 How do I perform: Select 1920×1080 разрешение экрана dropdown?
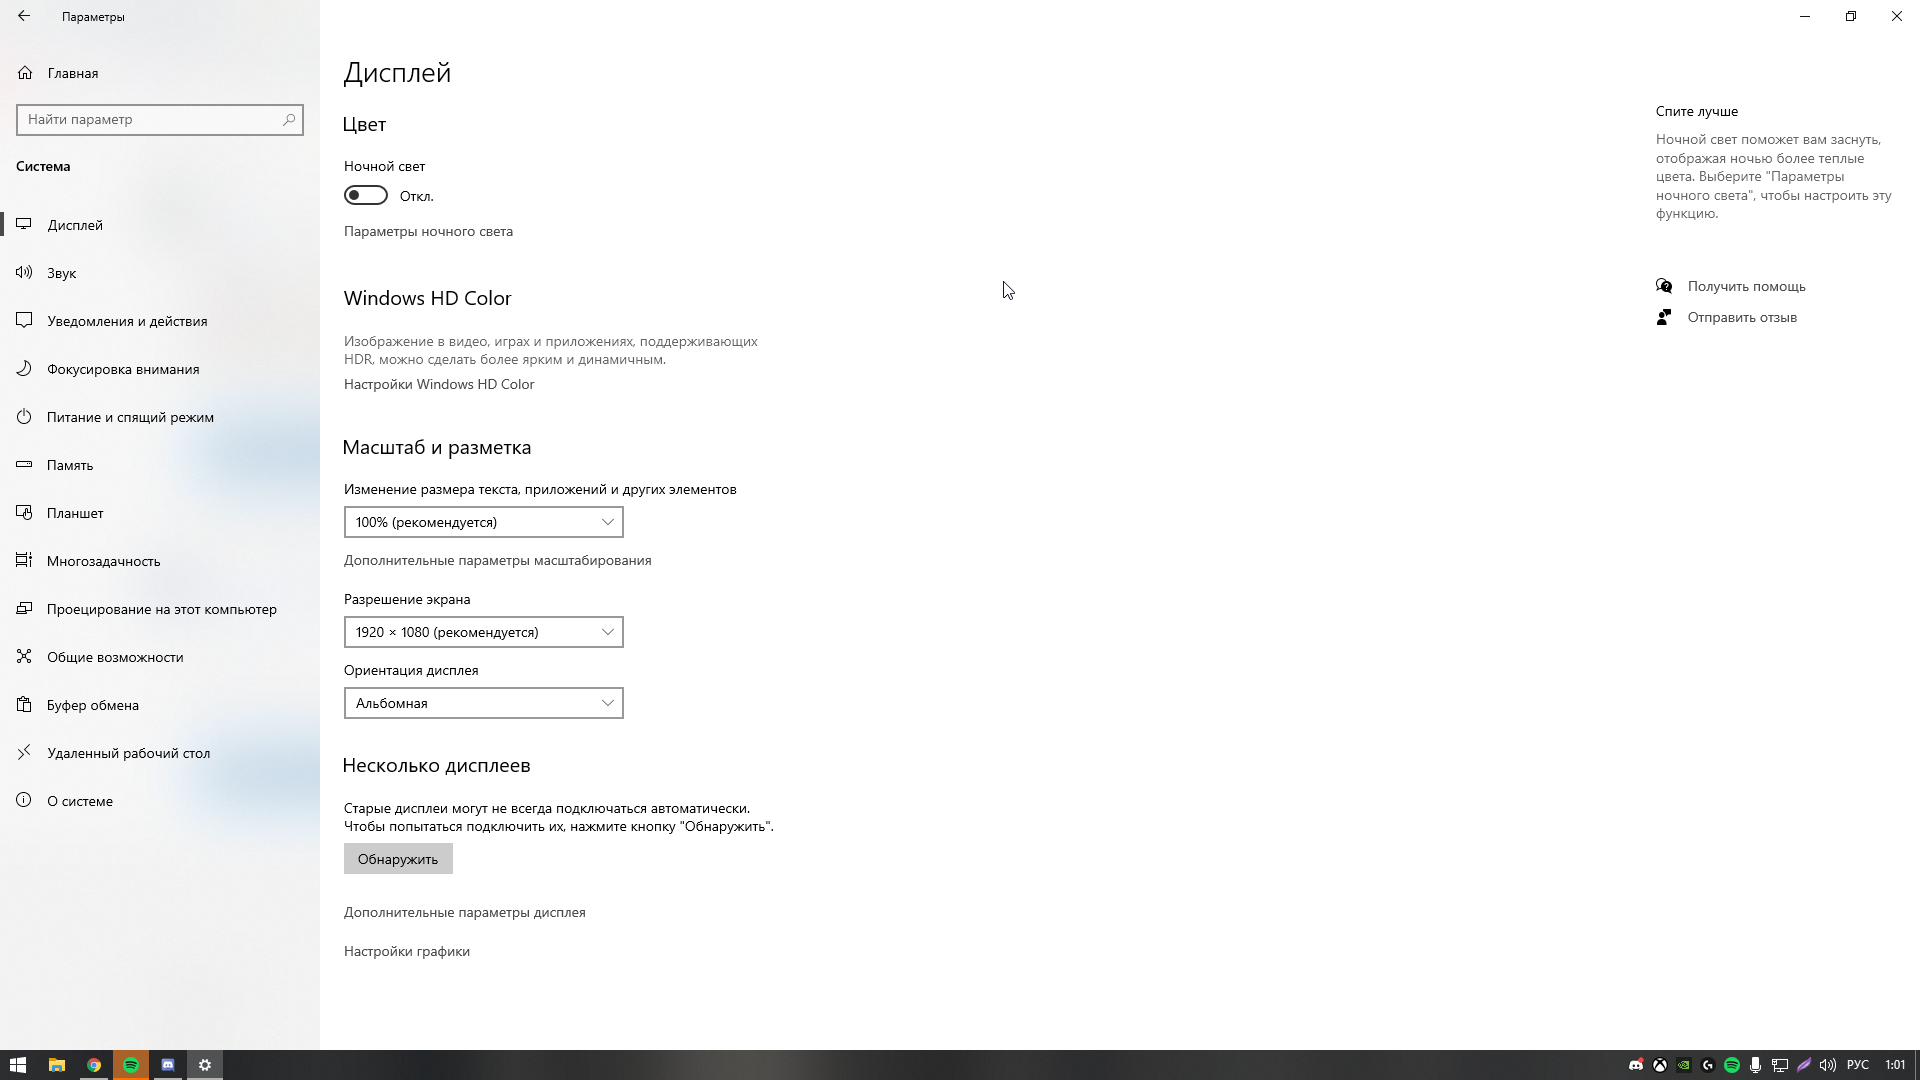pyautogui.click(x=483, y=630)
